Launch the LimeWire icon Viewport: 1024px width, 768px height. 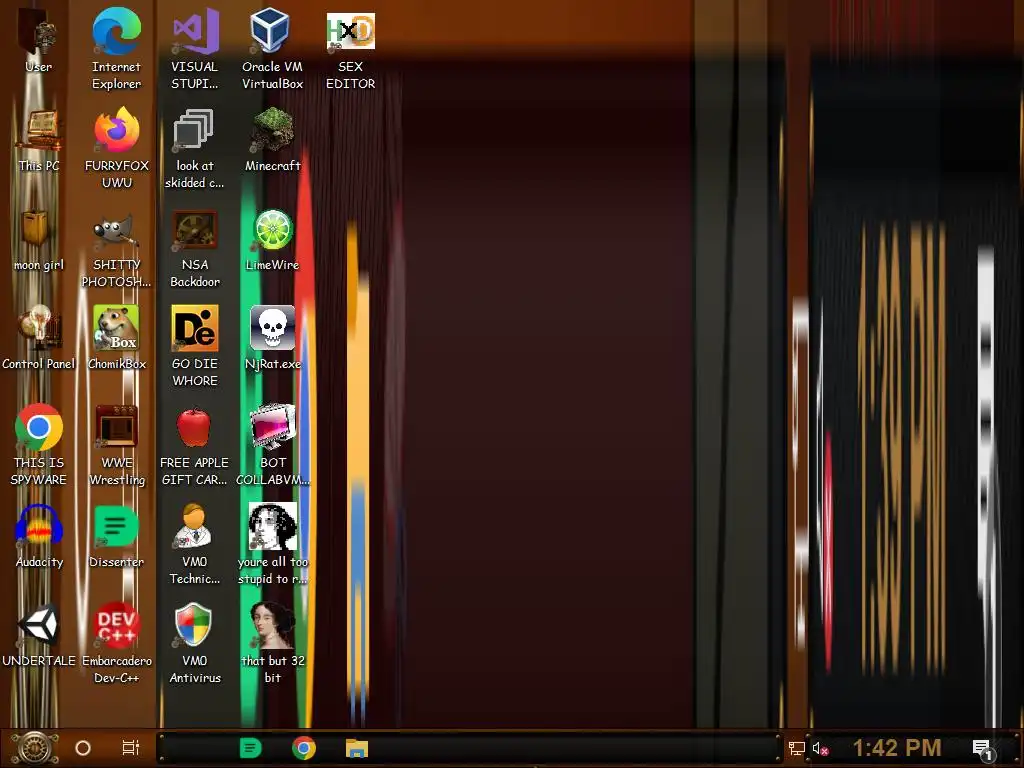[x=272, y=240]
